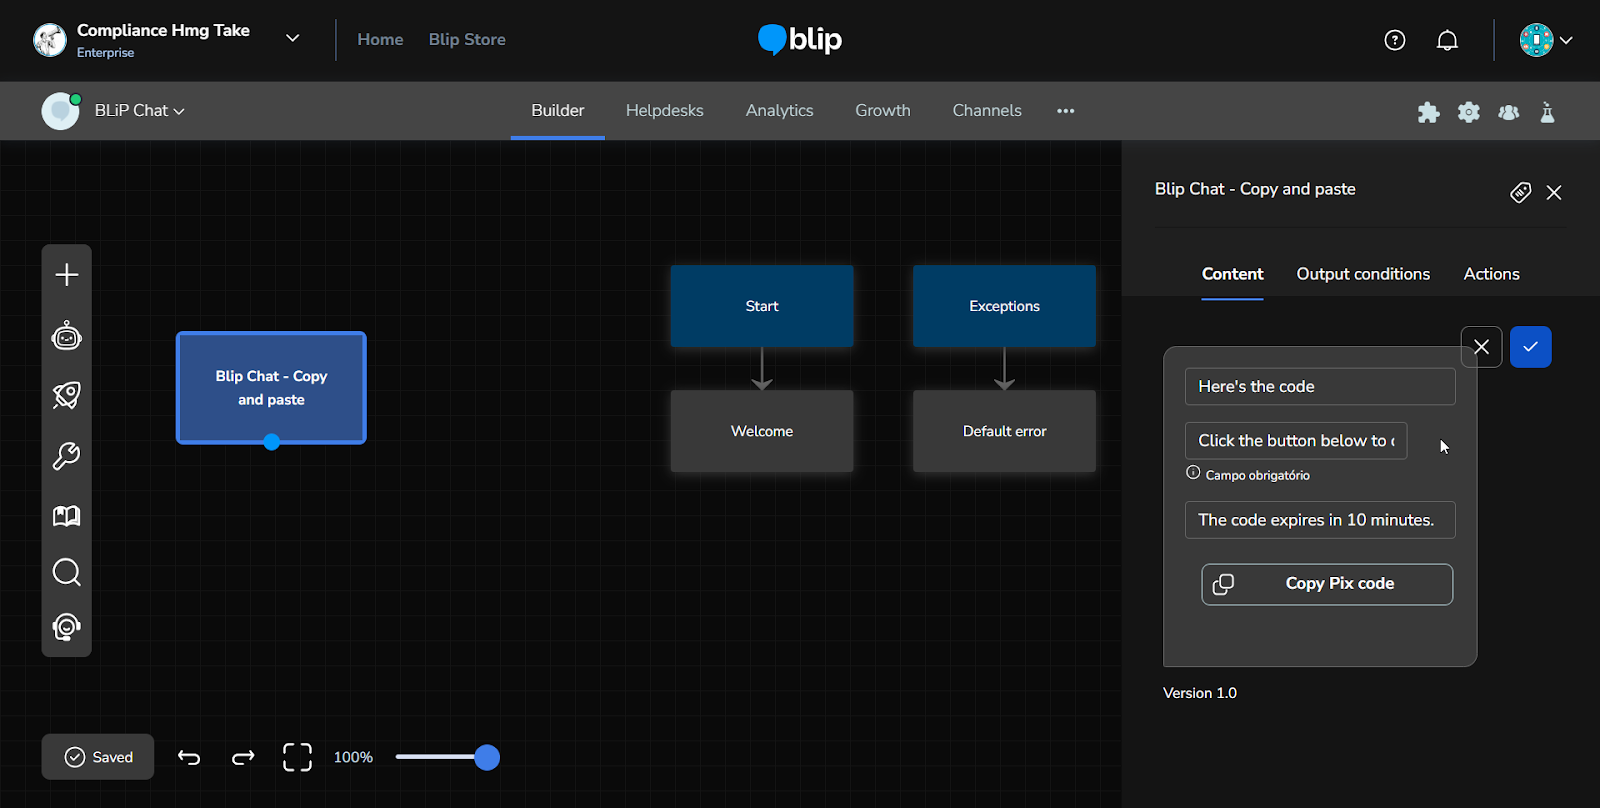Click the zoom slider handle
This screenshot has width=1600, height=808.
487,758
